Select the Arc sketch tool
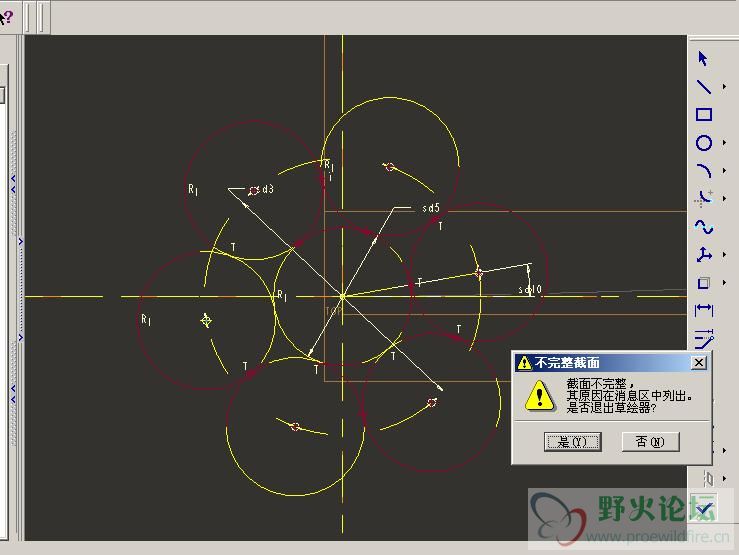Viewport: 739px width, 555px height. click(x=704, y=171)
